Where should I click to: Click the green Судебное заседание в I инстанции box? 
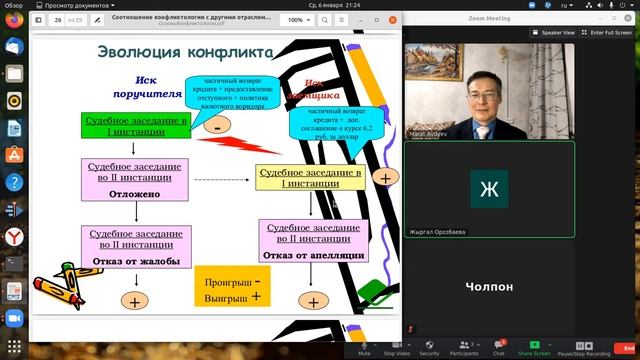pyautogui.click(x=136, y=126)
